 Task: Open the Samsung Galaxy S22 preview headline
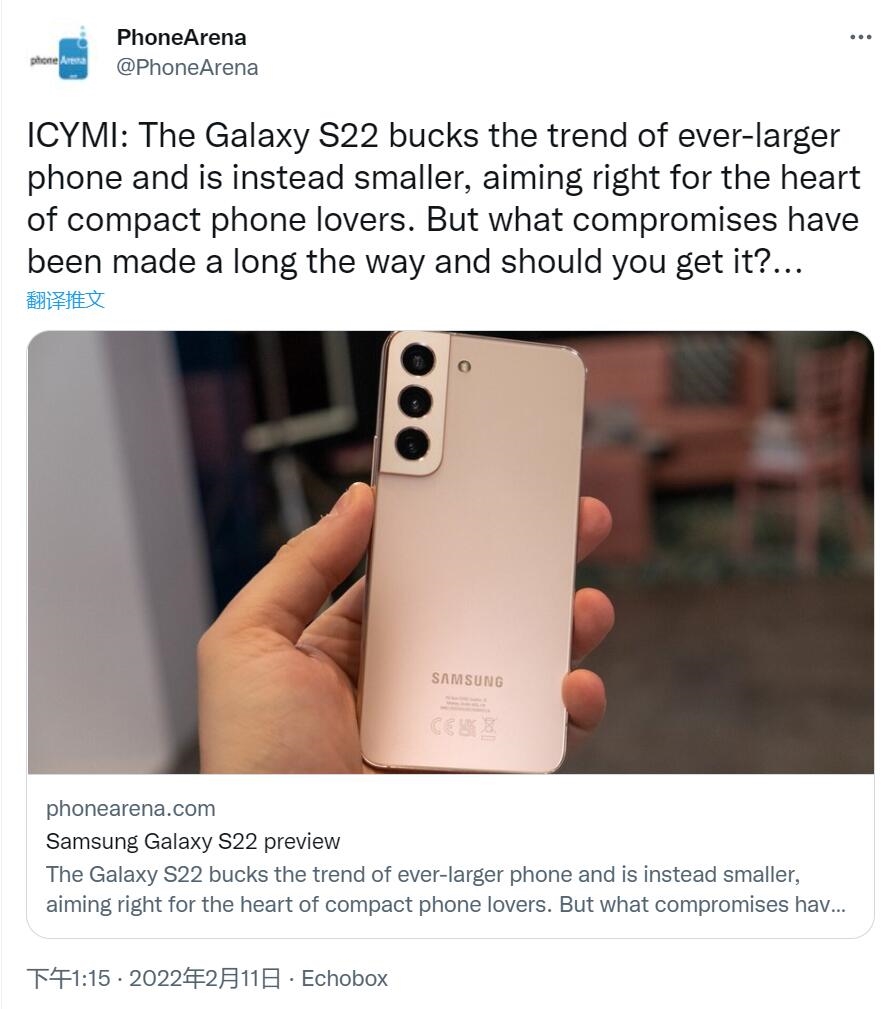coord(193,841)
